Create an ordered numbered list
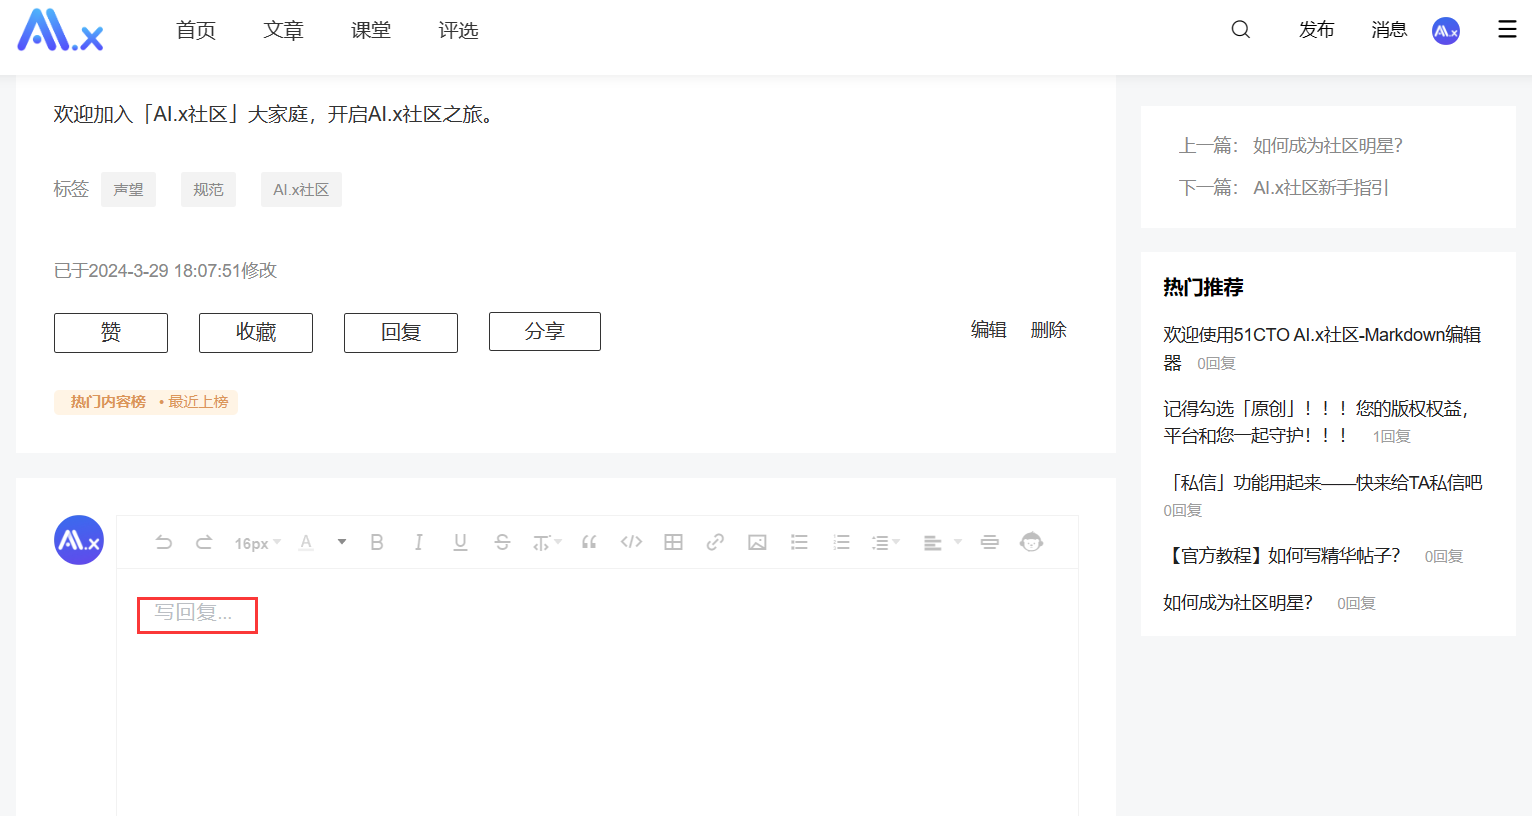Viewport: 1532px width, 816px height. click(x=841, y=542)
